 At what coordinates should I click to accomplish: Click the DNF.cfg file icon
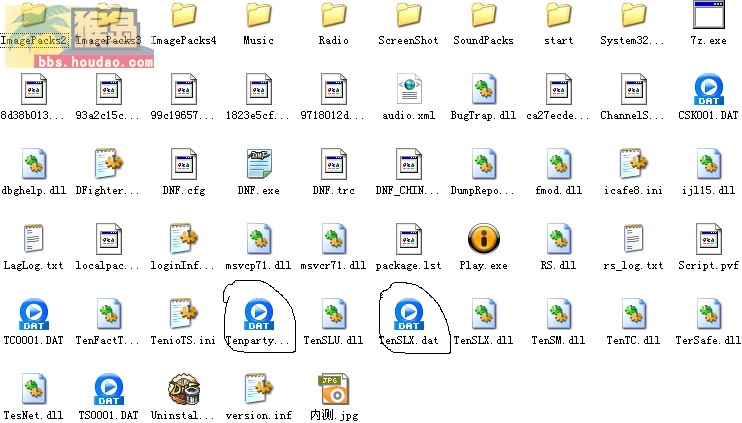[x=184, y=164]
